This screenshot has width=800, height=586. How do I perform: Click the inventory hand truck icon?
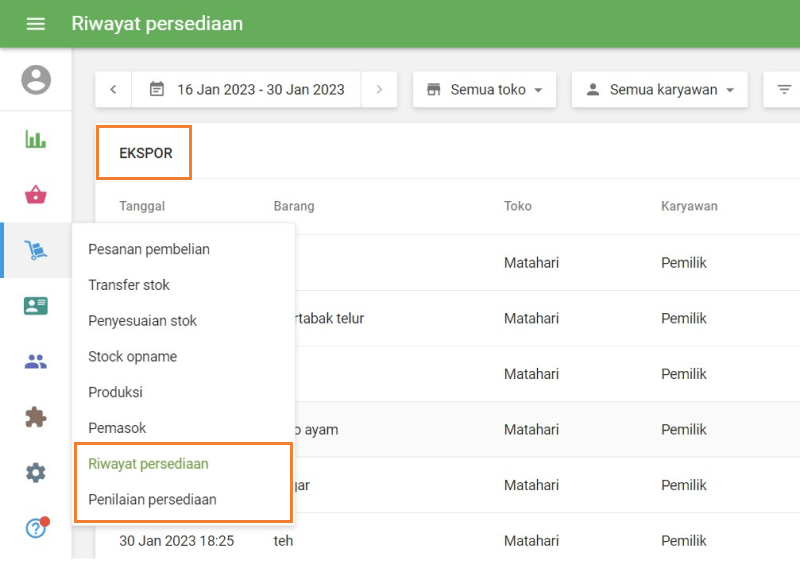click(x=36, y=251)
